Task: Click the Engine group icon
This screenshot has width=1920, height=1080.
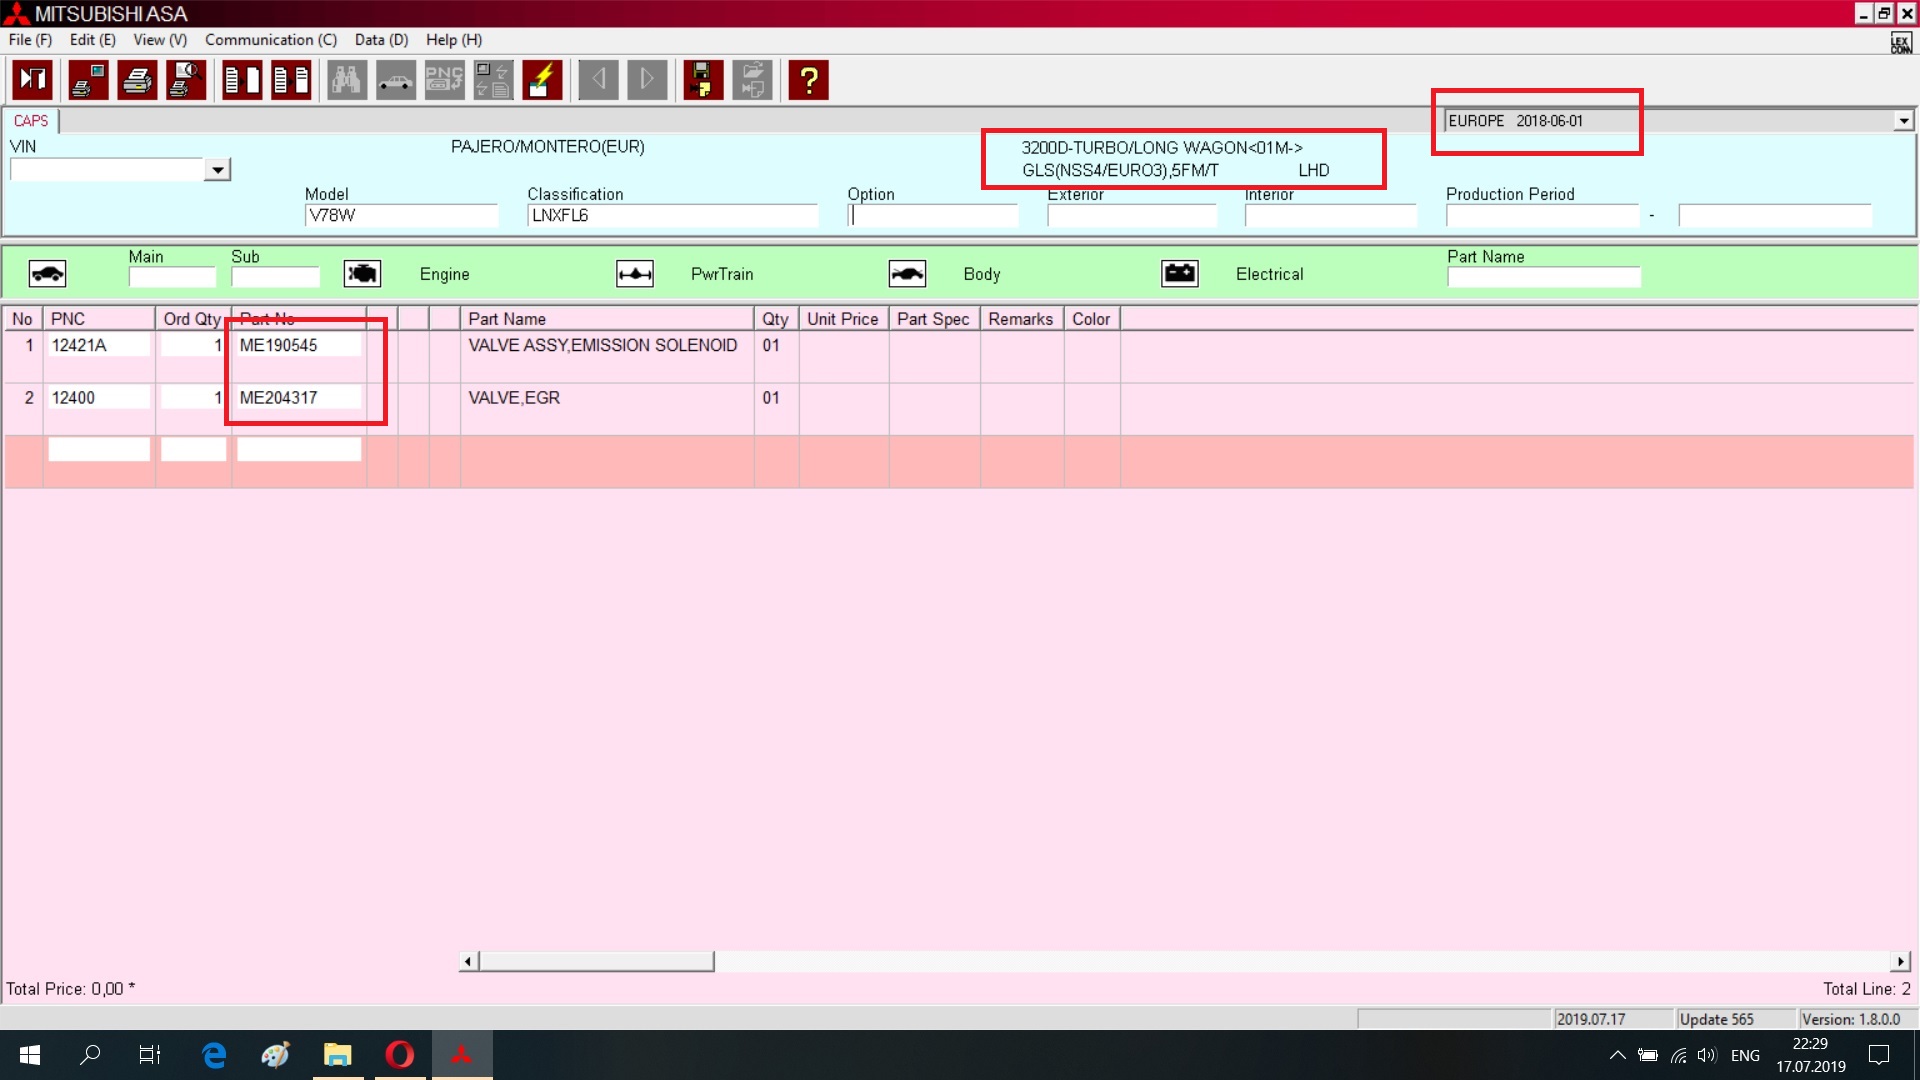Action: point(362,274)
